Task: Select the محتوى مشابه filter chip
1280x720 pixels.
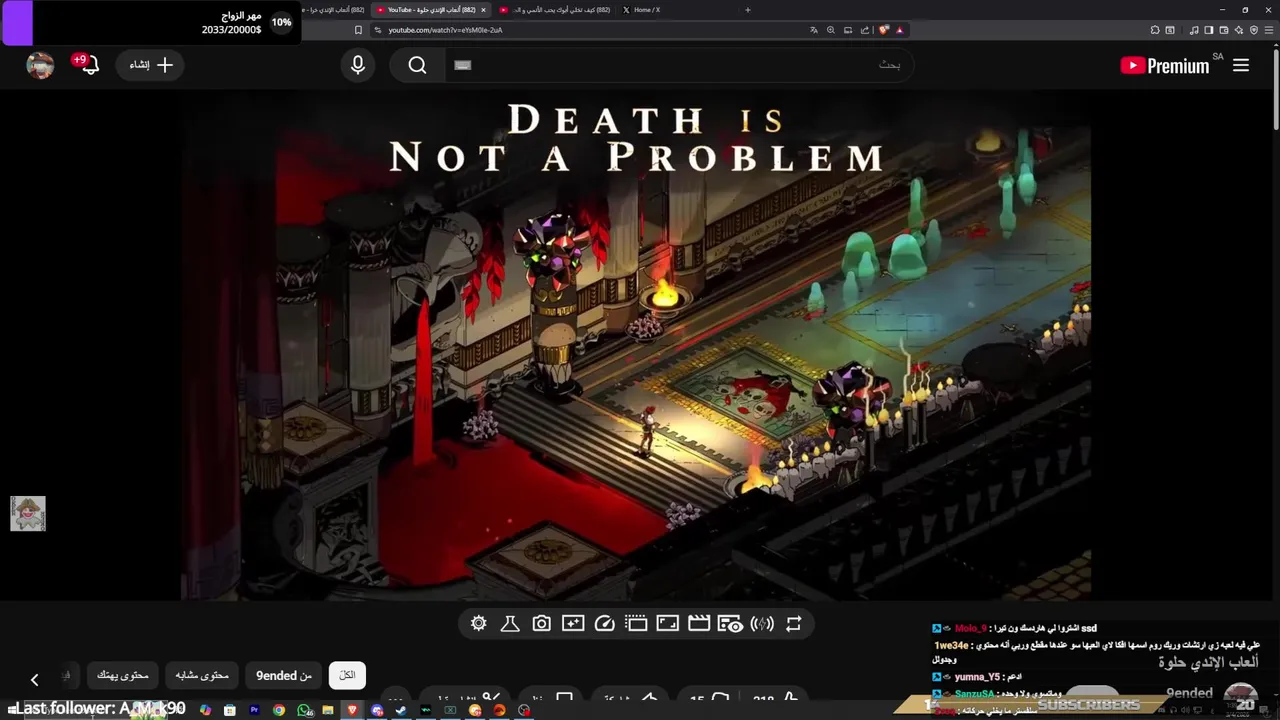Action: [202, 676]
